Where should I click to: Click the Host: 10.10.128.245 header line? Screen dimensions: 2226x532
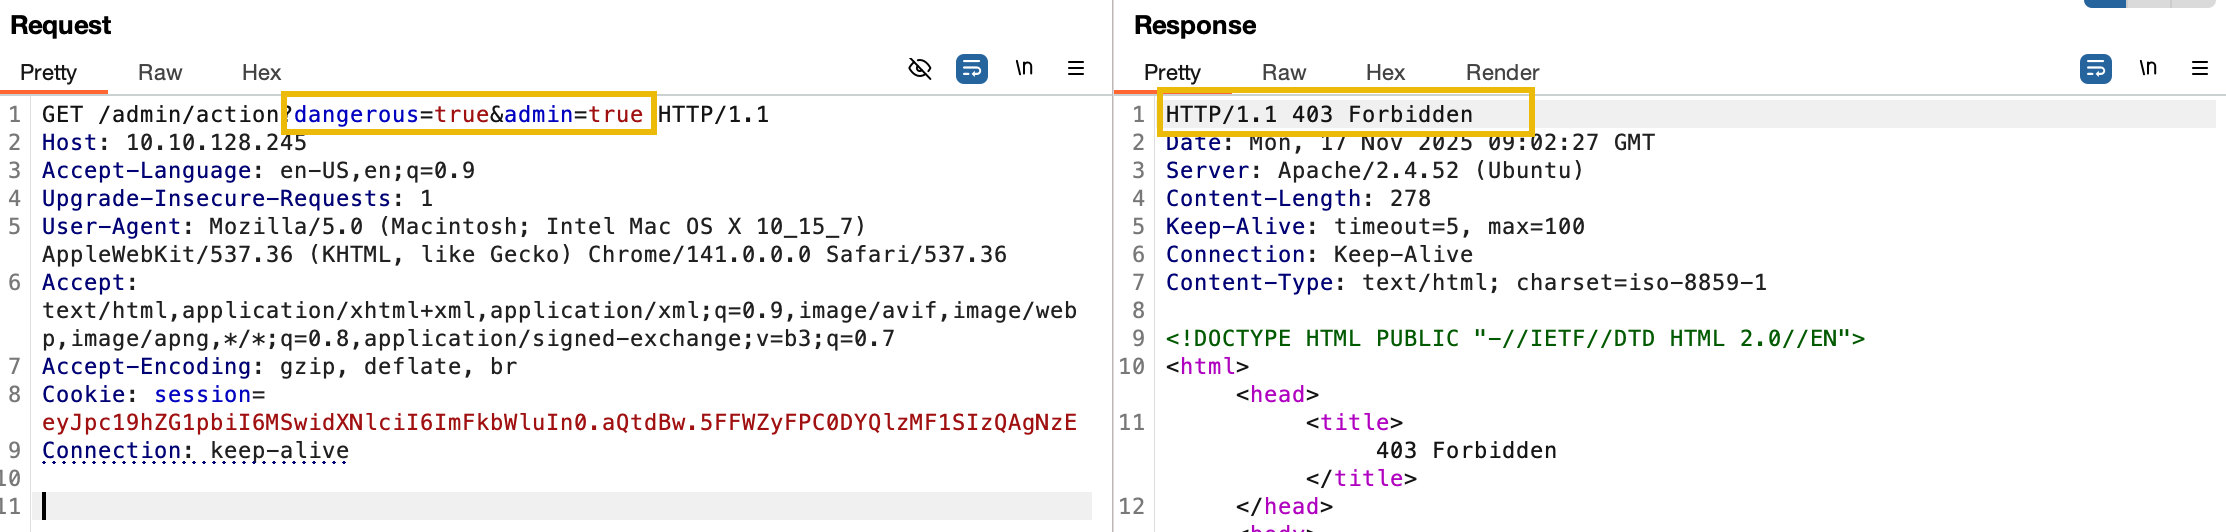(x=174, y=142)
